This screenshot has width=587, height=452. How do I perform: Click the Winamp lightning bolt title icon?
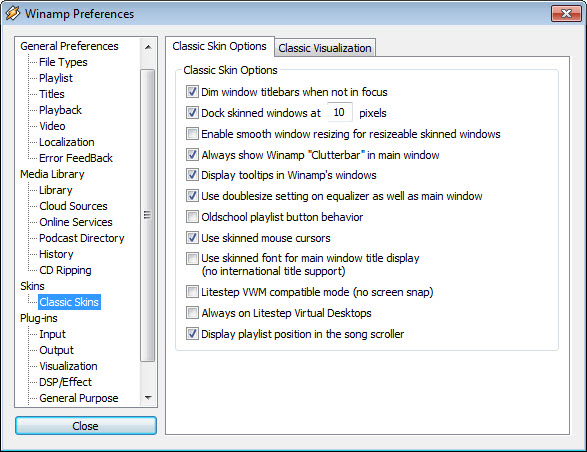(12, 13)
